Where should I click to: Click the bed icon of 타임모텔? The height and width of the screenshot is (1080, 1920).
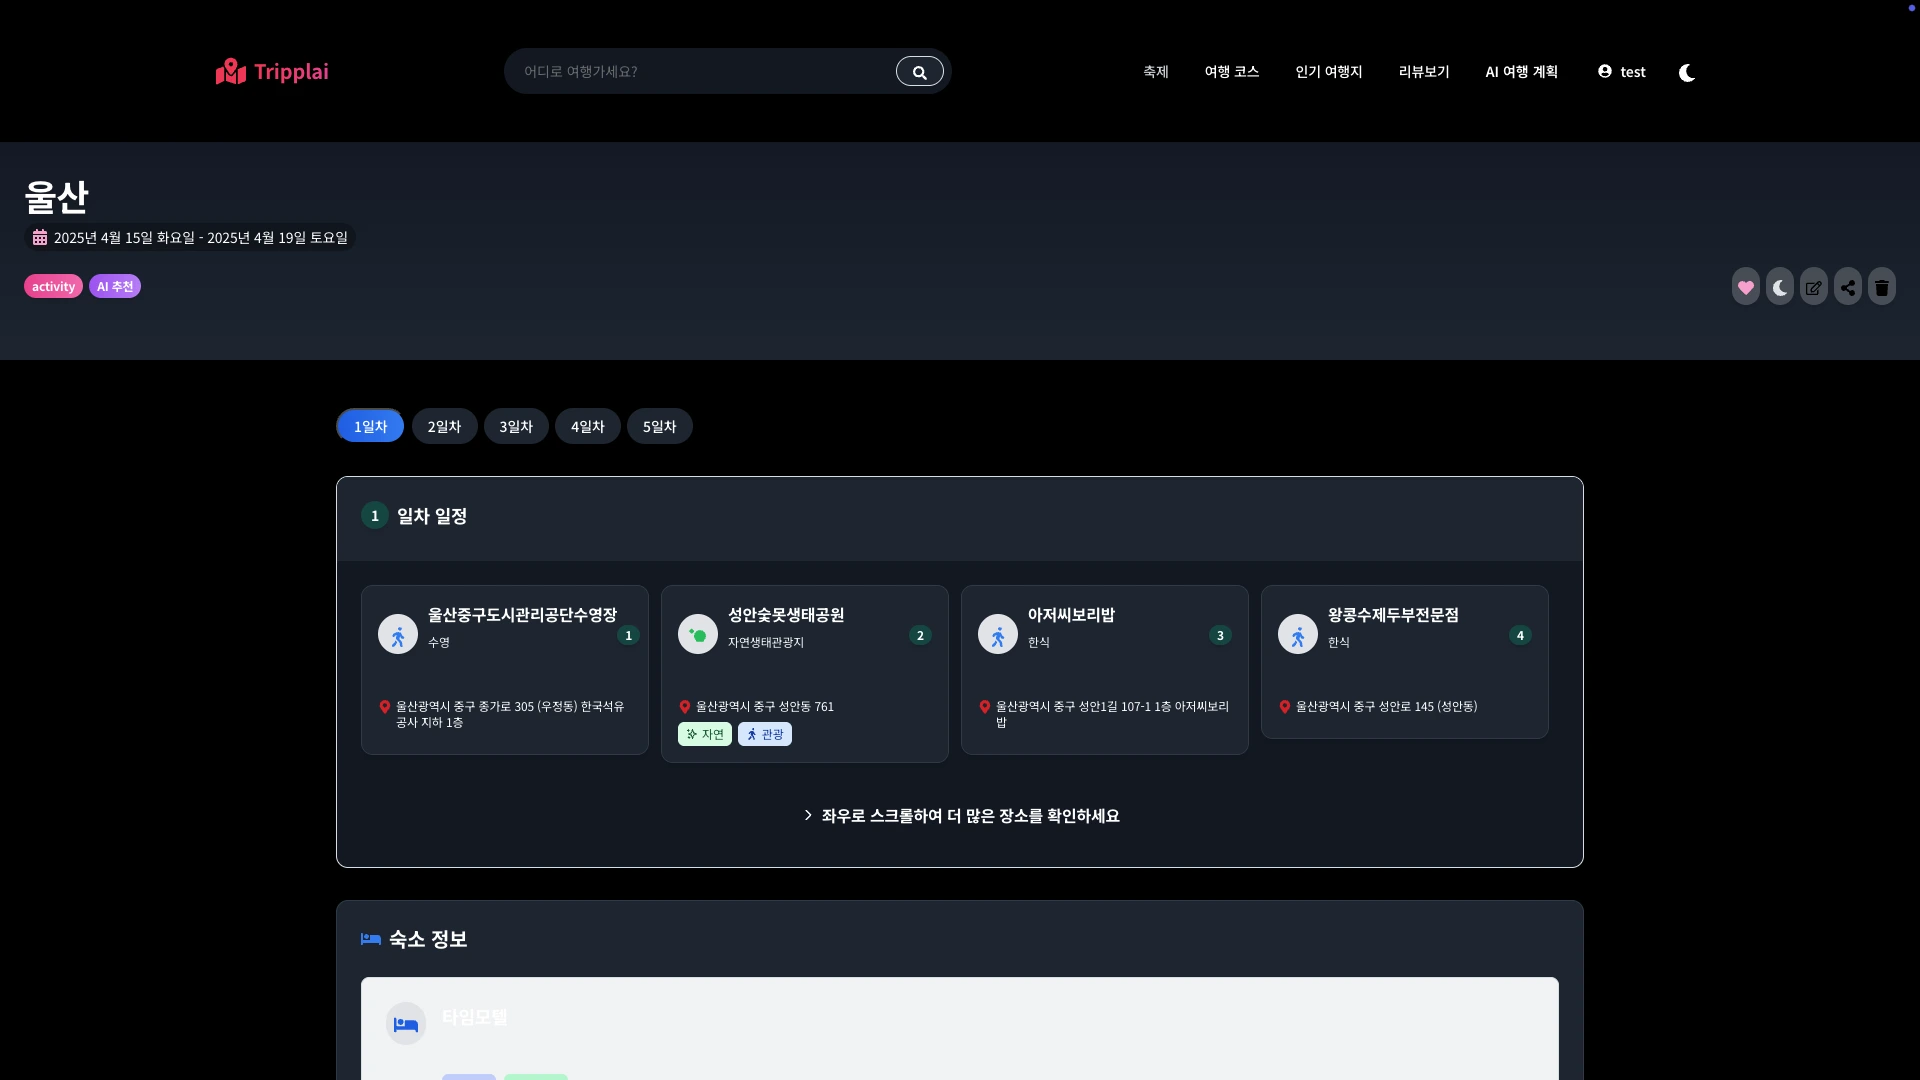click(406, 1024)
